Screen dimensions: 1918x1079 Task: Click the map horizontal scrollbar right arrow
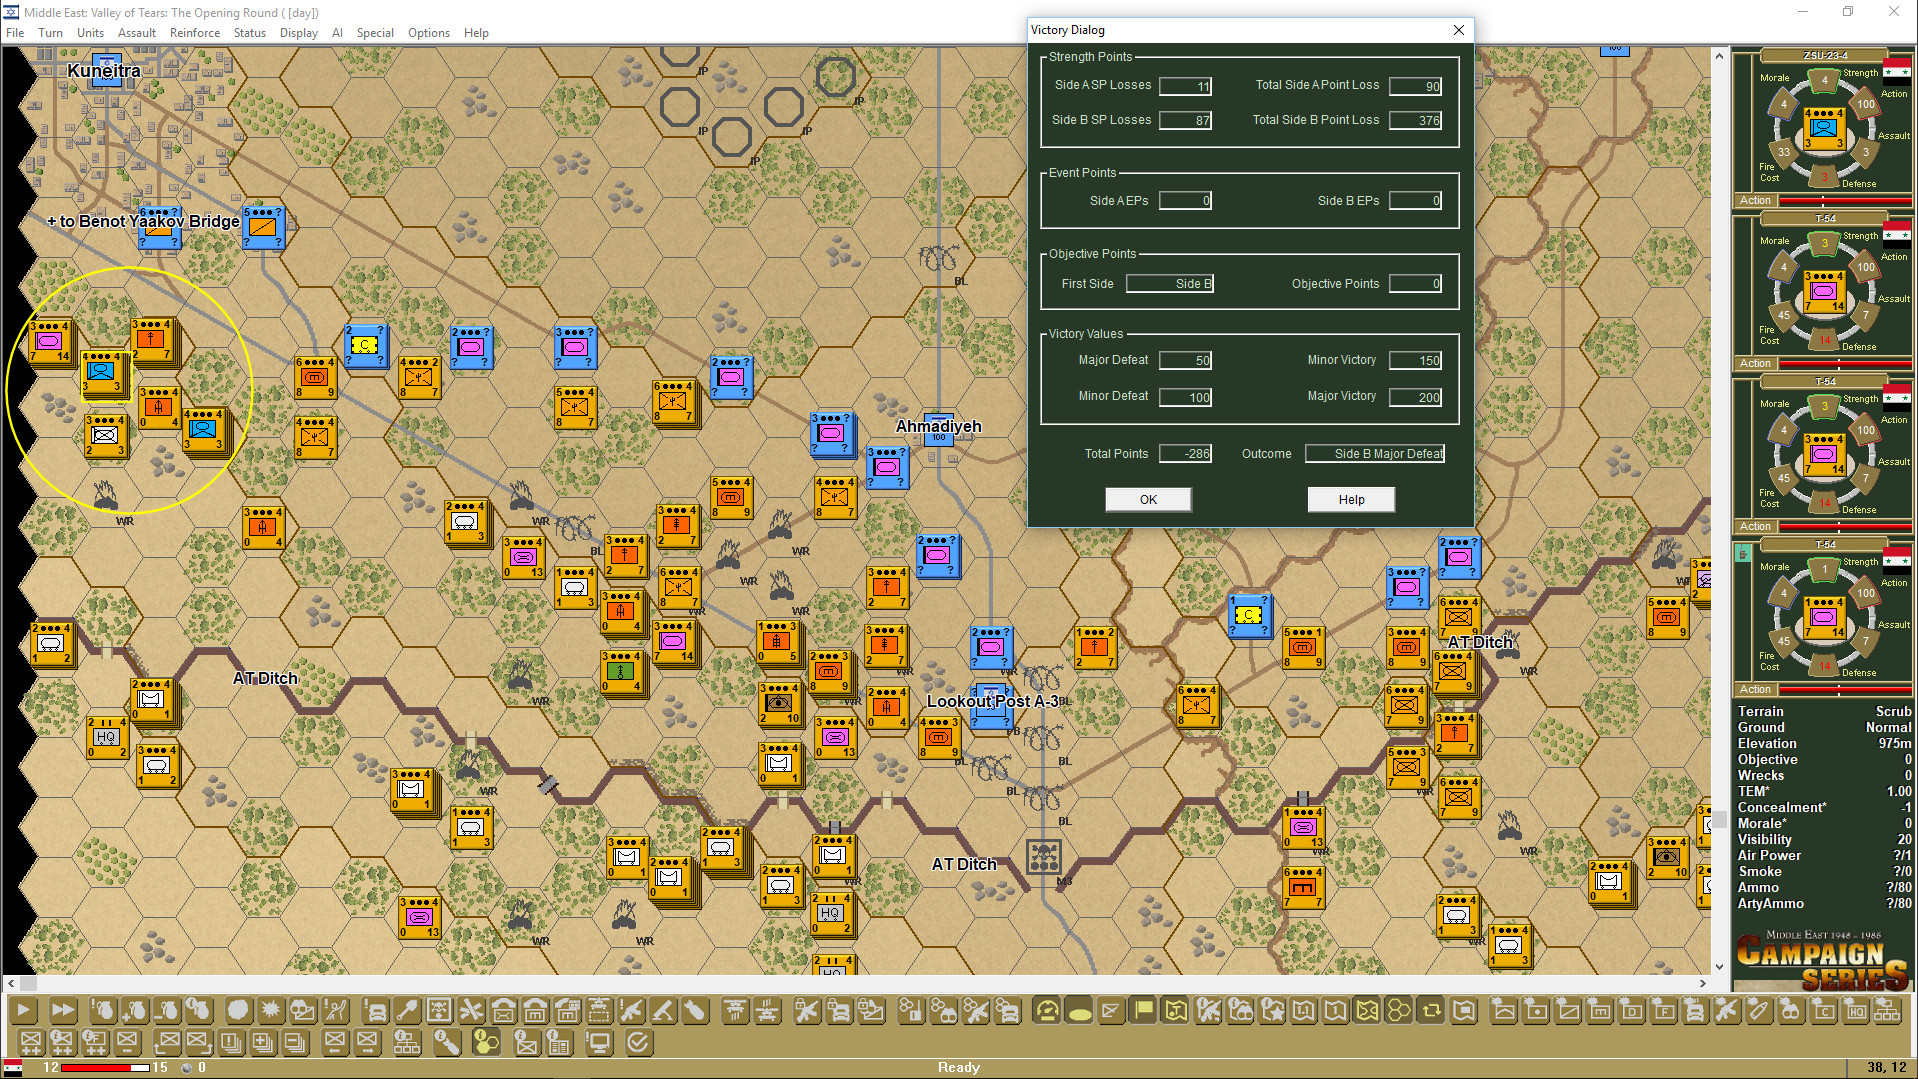[1703, 983]
